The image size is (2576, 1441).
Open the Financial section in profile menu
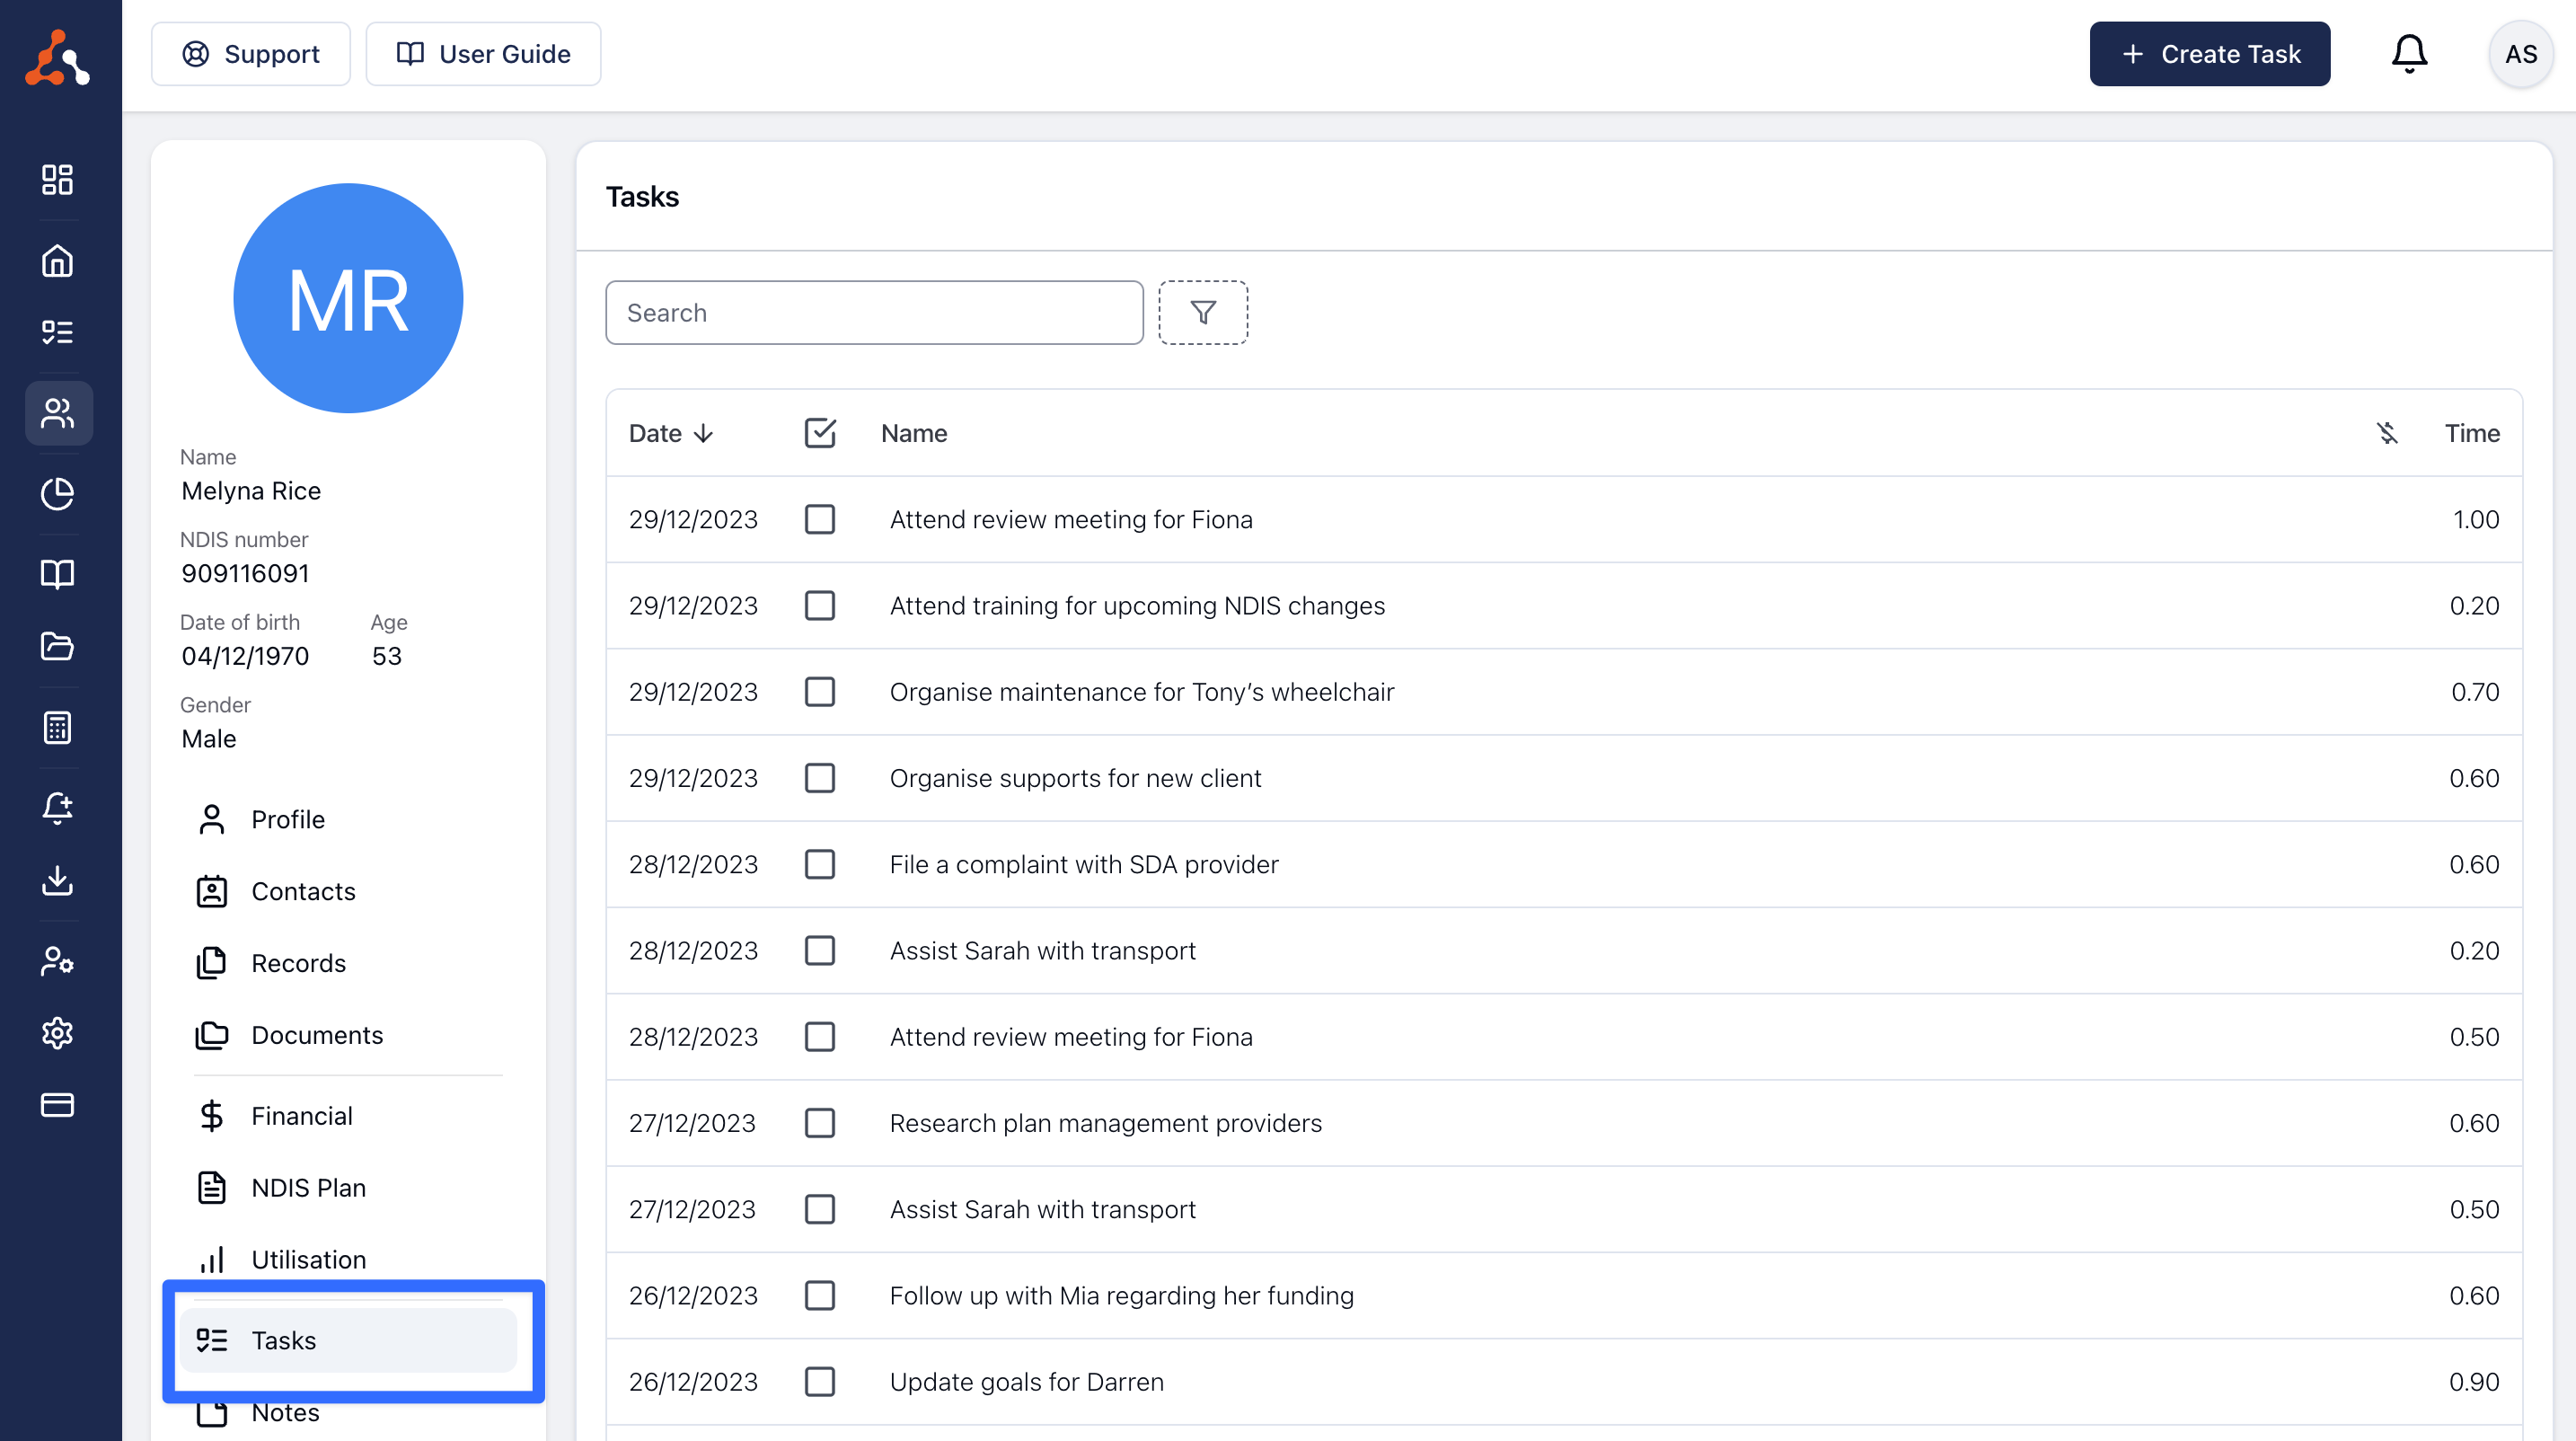[301, 1115]
